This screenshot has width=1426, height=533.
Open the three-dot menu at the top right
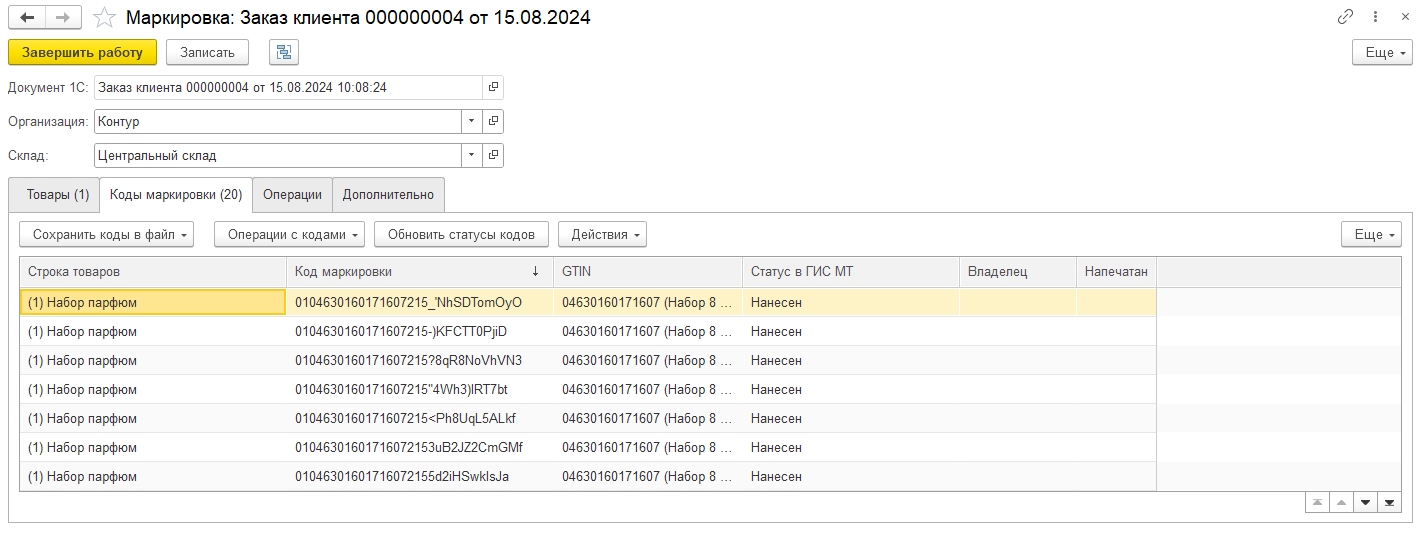(1377, 17)
